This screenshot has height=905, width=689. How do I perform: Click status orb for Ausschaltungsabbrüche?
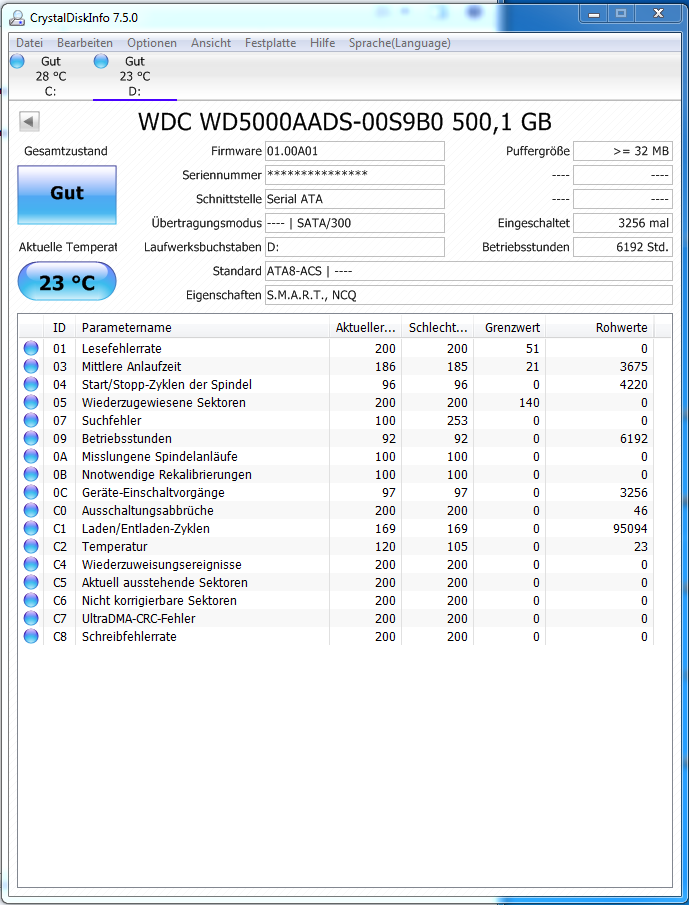pyautogui.click(x=31, y=510)
